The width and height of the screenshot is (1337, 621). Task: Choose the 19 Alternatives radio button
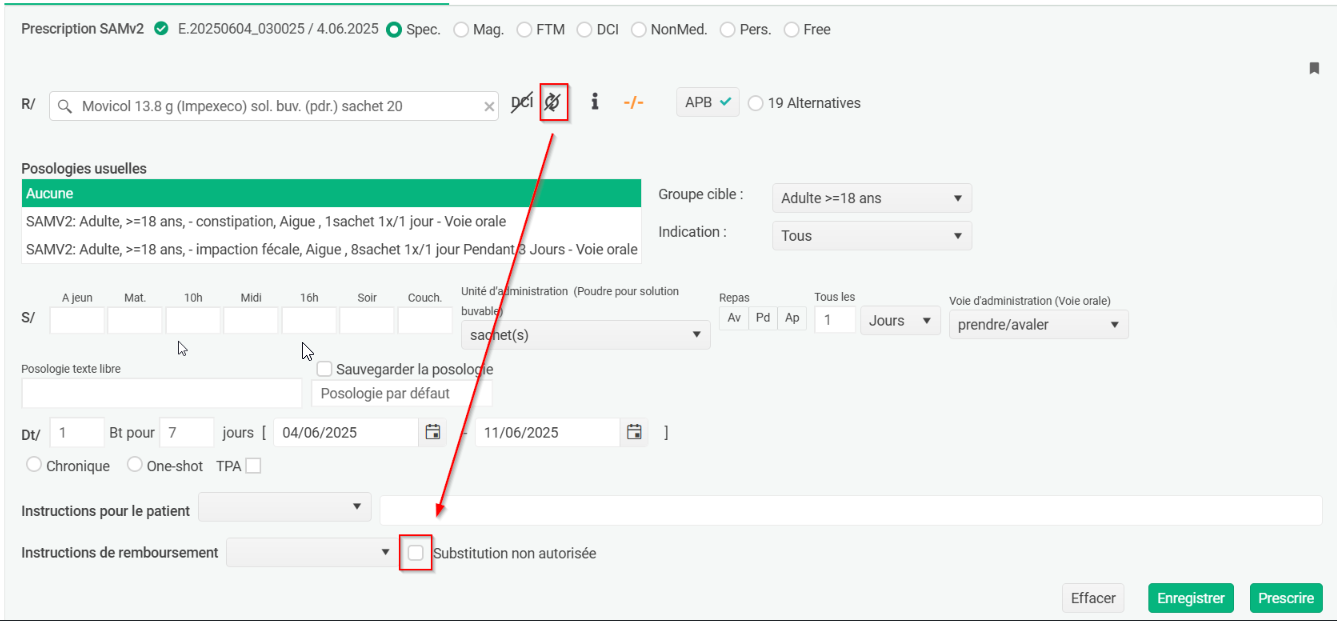[756, 103]
